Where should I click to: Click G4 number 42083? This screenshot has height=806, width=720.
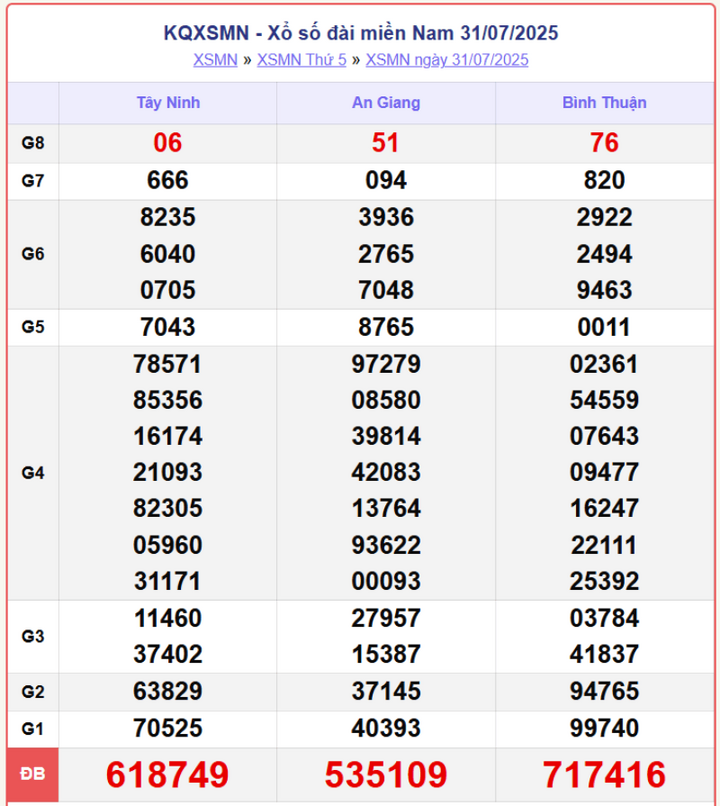[x=386, y=472]
